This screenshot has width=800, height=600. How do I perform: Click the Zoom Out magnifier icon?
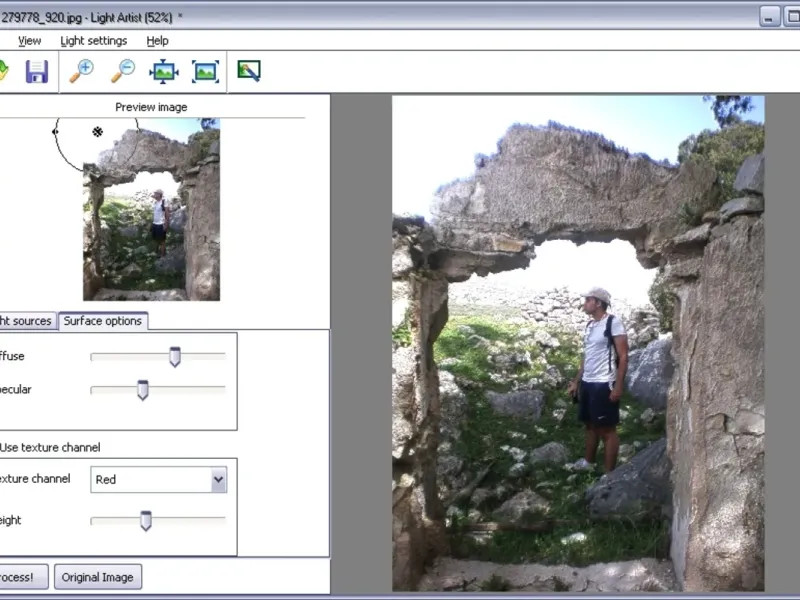pyautogui.click(x=123, y=71)
